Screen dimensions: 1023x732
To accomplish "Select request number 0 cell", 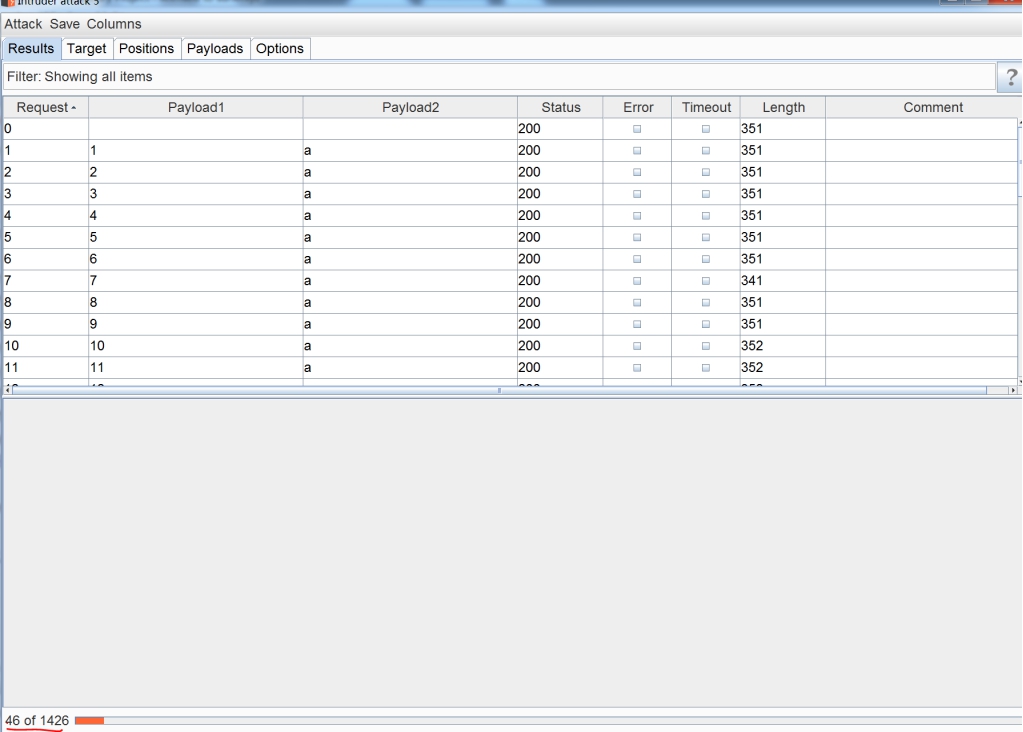I will (x=46, y=129).
